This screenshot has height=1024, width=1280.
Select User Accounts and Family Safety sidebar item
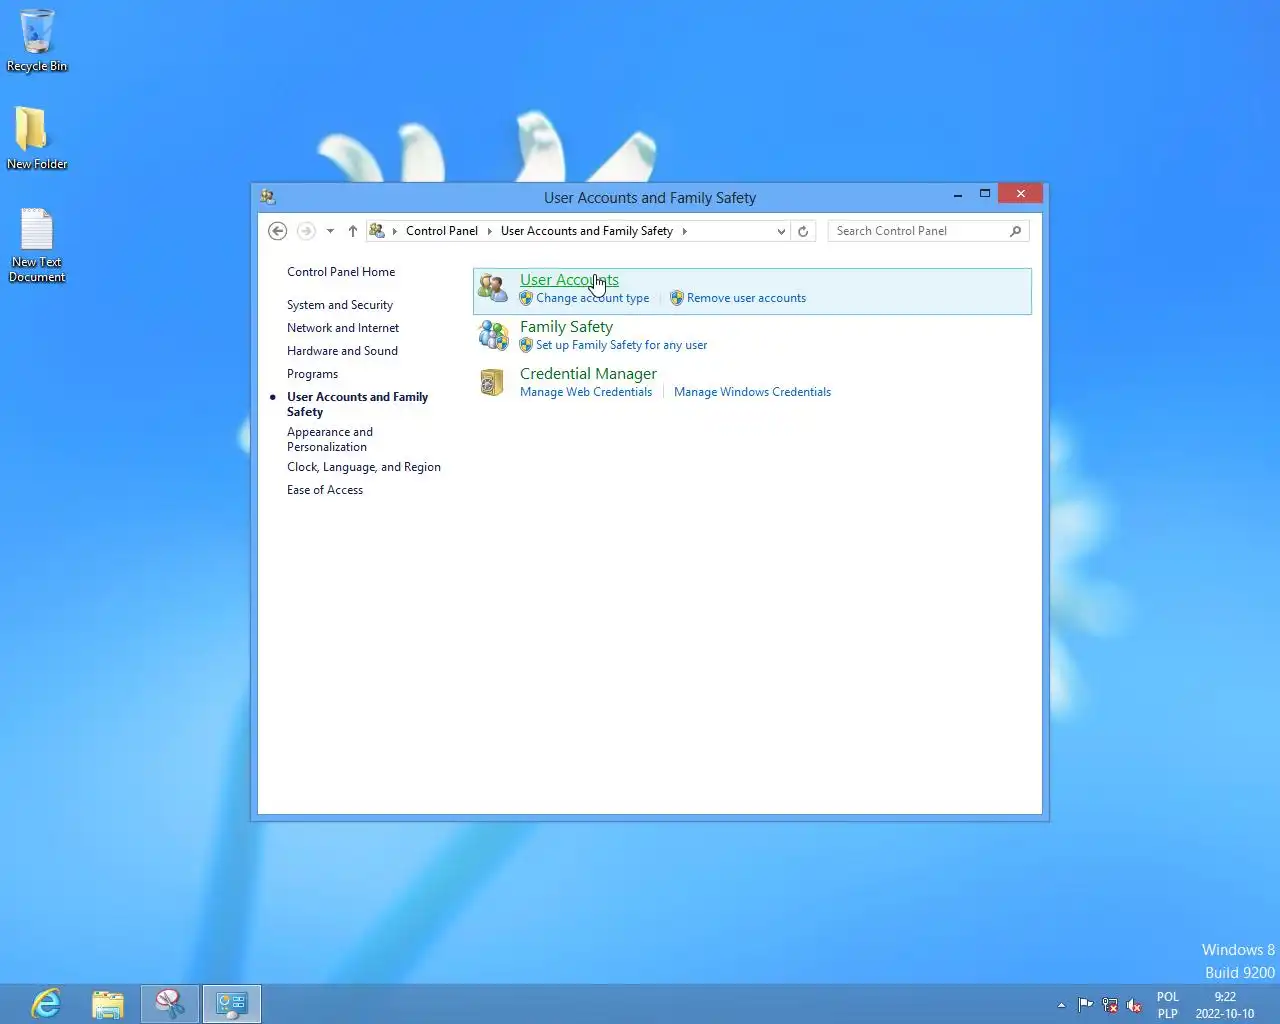(357, 404)
